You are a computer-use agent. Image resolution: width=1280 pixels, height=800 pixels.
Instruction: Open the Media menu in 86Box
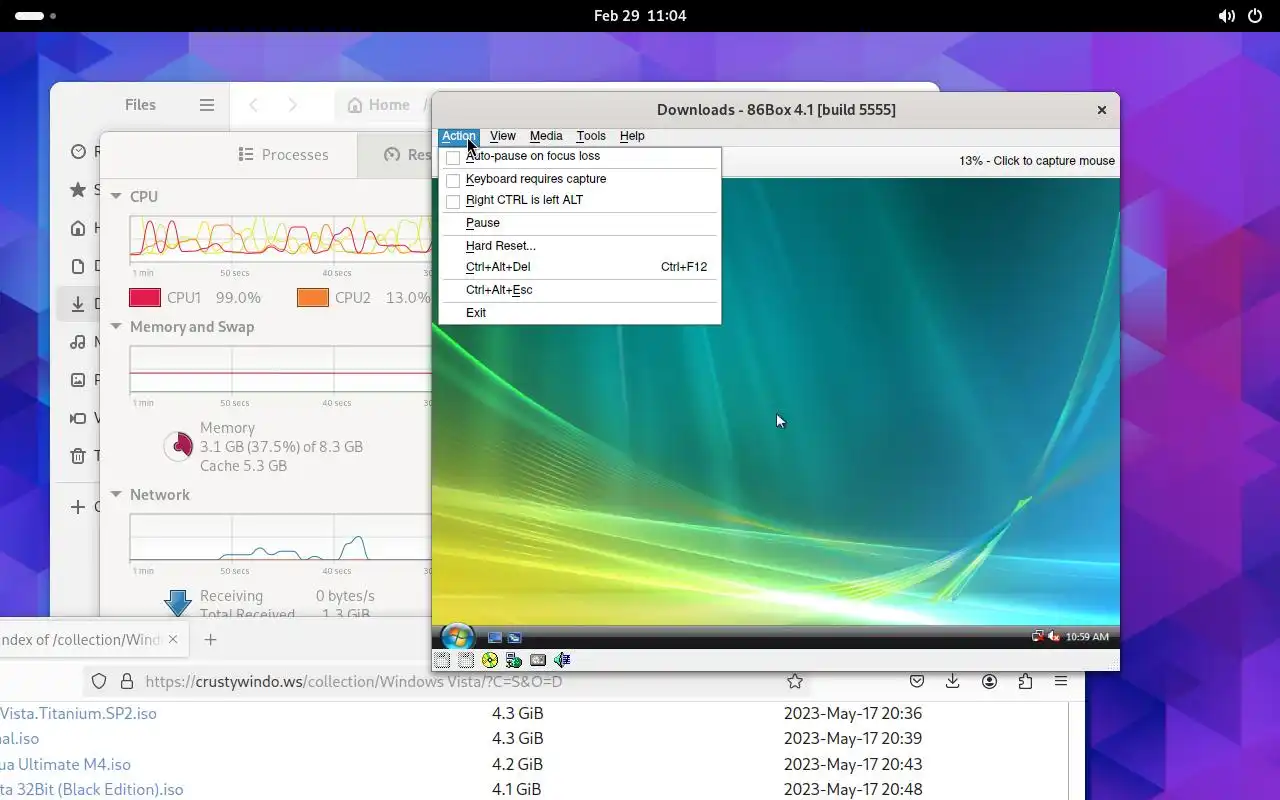(546, 136)
